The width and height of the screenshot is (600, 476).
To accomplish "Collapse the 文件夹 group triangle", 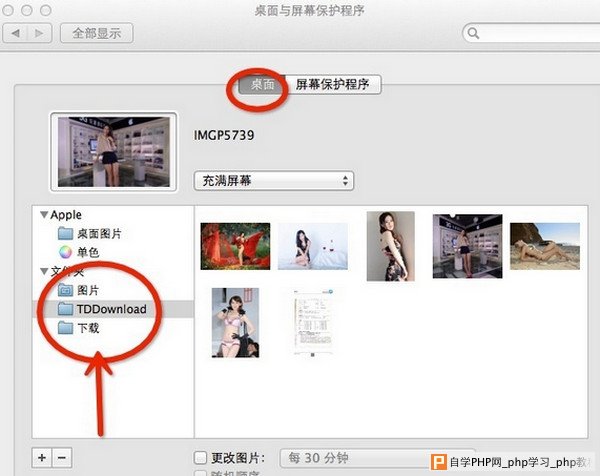I will point(44,271).
